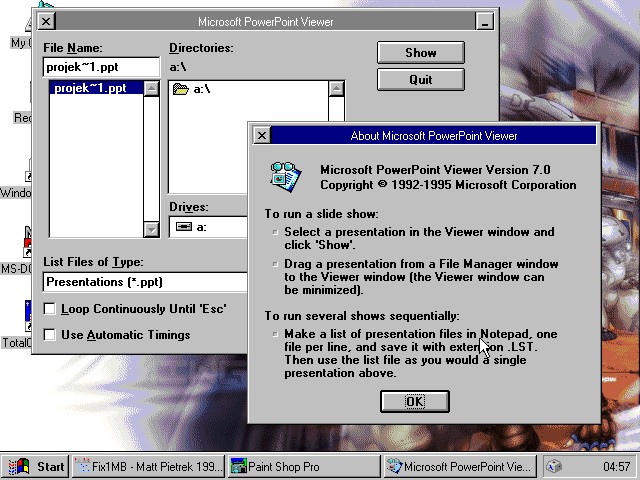Click the About dialog title bar
Image resolution: width=640 pixels, height=480 pixels.
coord(433,136)
